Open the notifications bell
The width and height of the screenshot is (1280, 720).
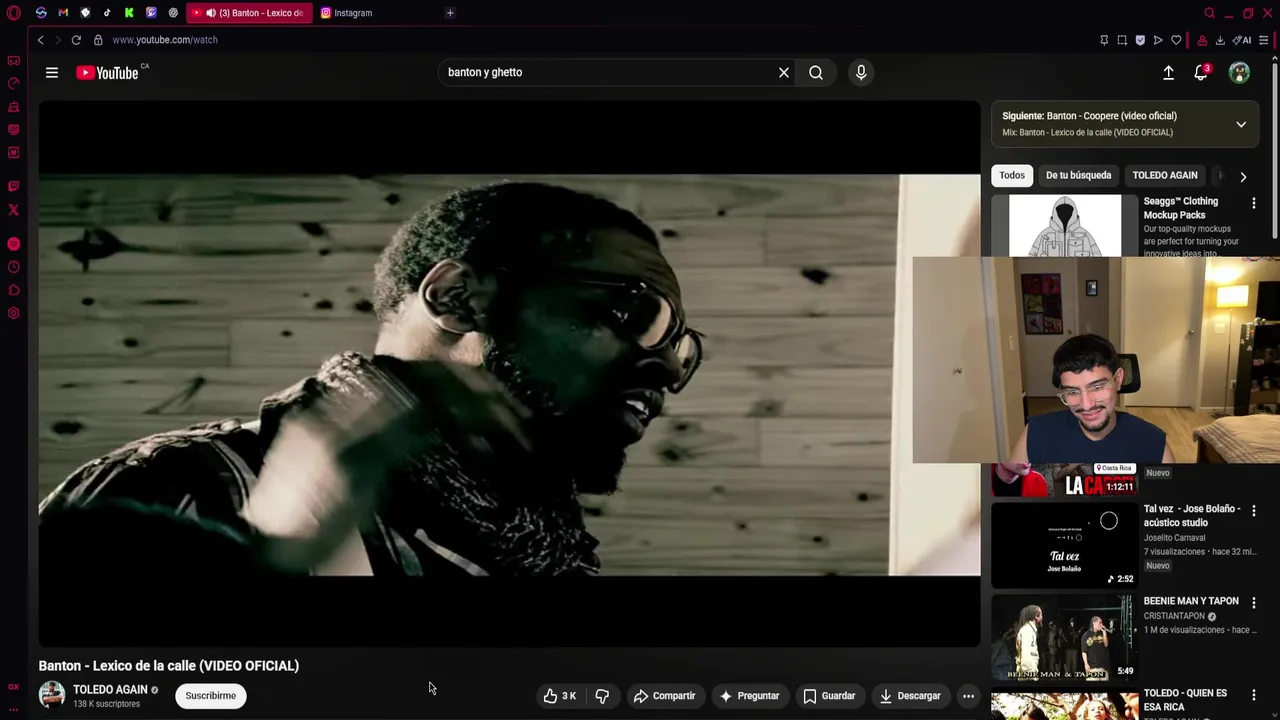pyautogui.click(x=1201, y=72)
